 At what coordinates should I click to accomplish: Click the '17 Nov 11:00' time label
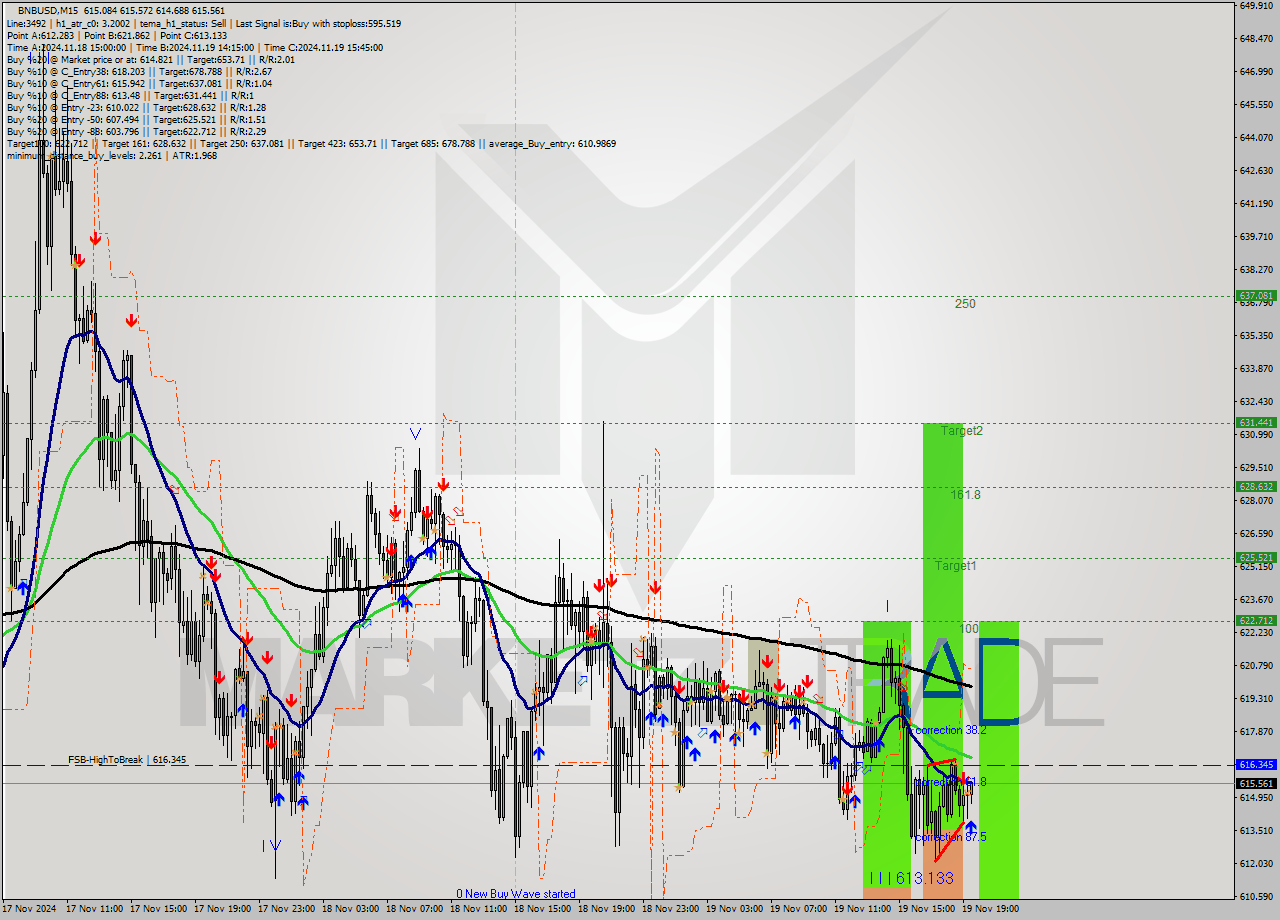tap(93, 910)
